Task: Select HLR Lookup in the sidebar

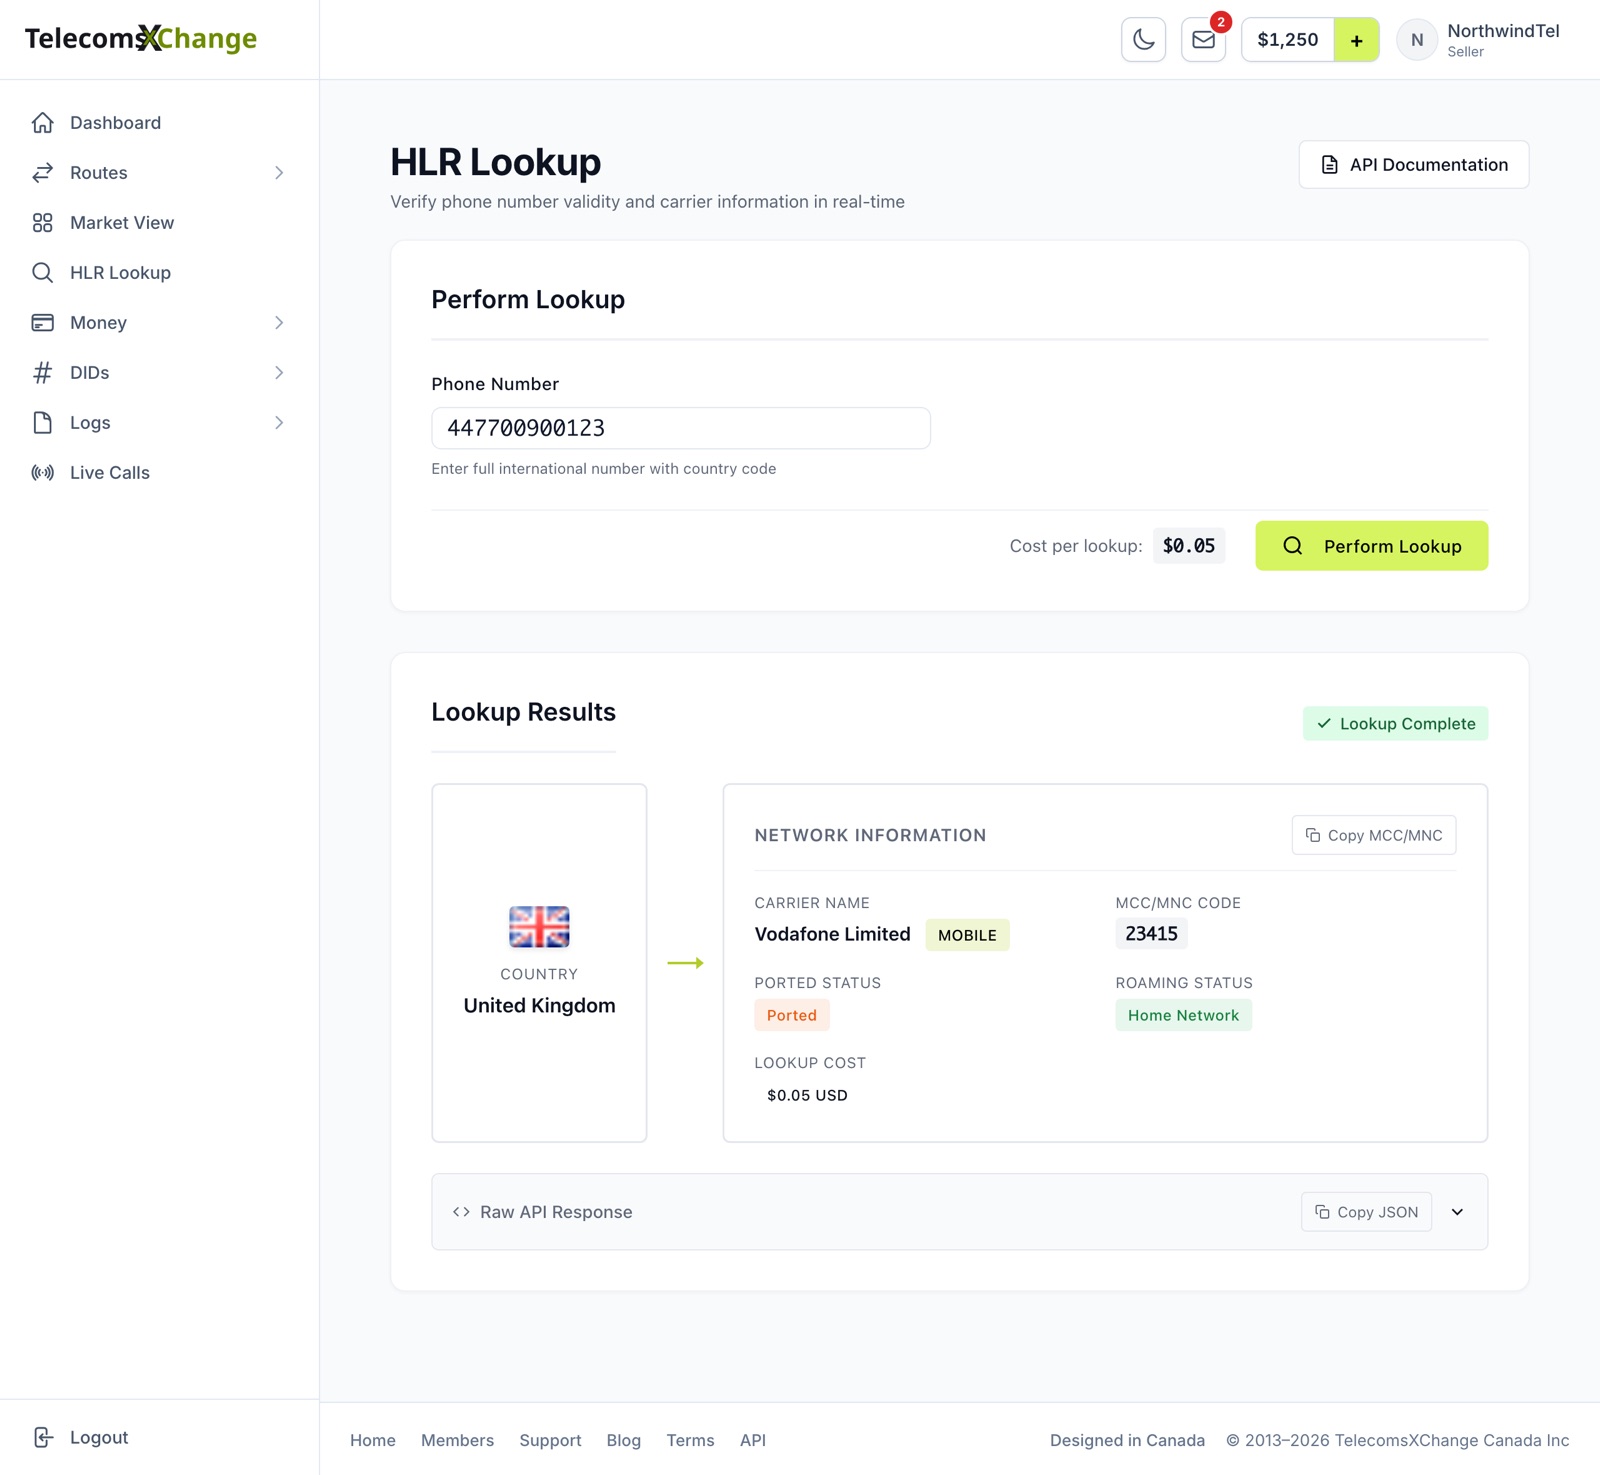Action: click(x=160, y=273)
